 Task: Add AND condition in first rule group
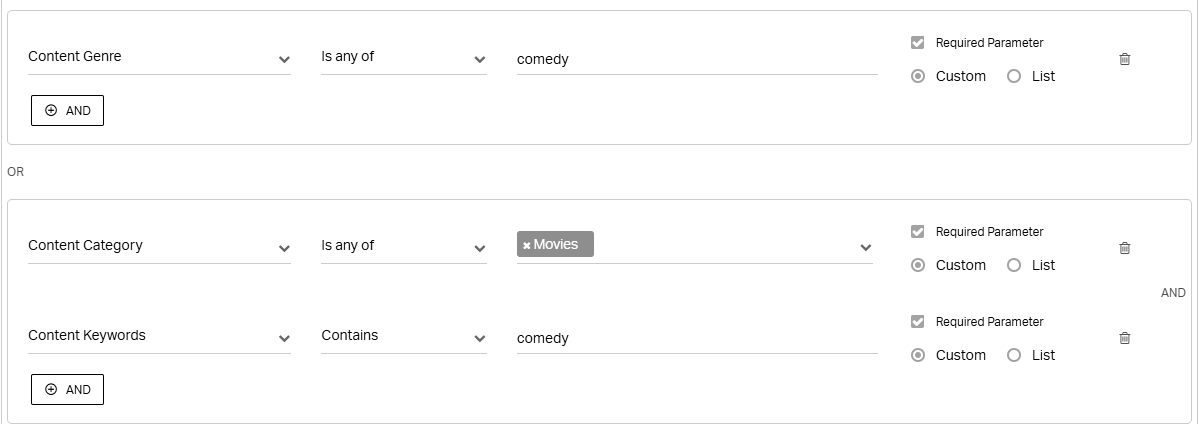(x=67, y=110)
